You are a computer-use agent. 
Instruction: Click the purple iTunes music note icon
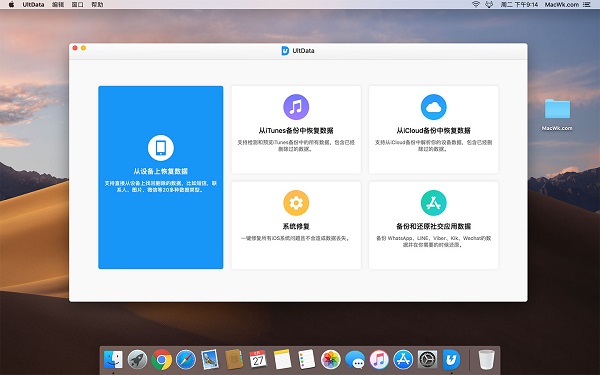[296, 107]
